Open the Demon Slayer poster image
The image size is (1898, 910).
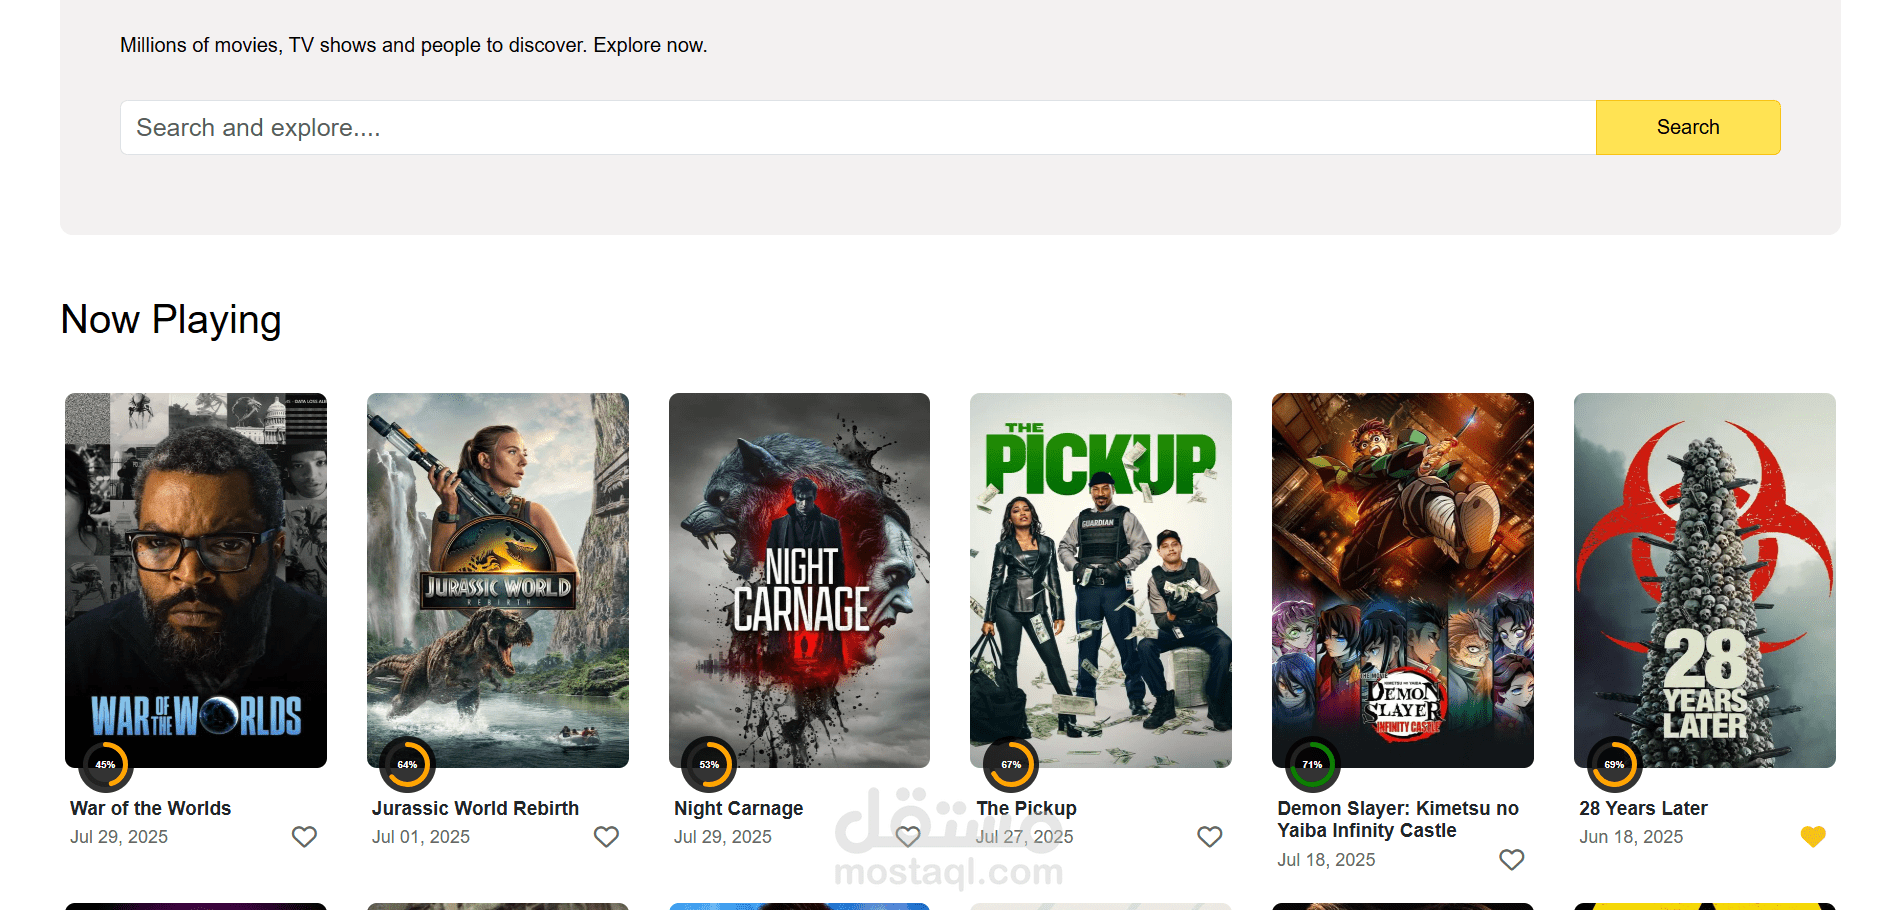pos(1403,580)
